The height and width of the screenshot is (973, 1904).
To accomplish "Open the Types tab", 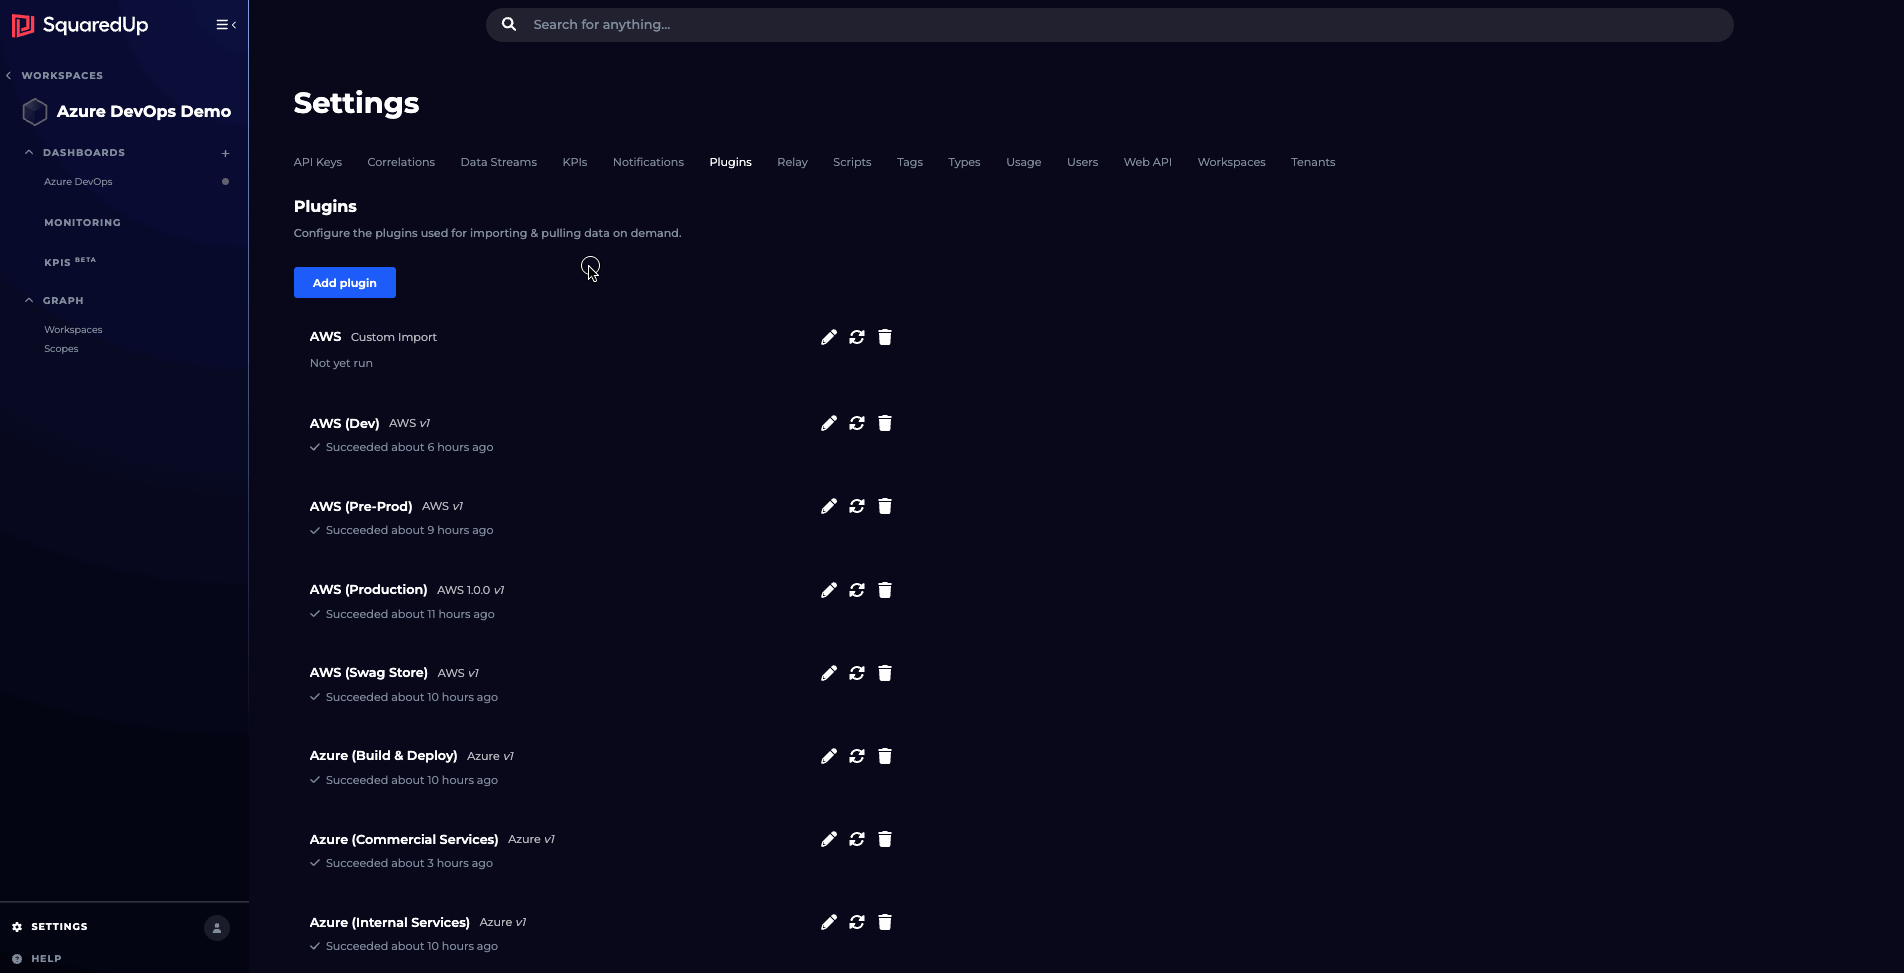I will (964, 162).
